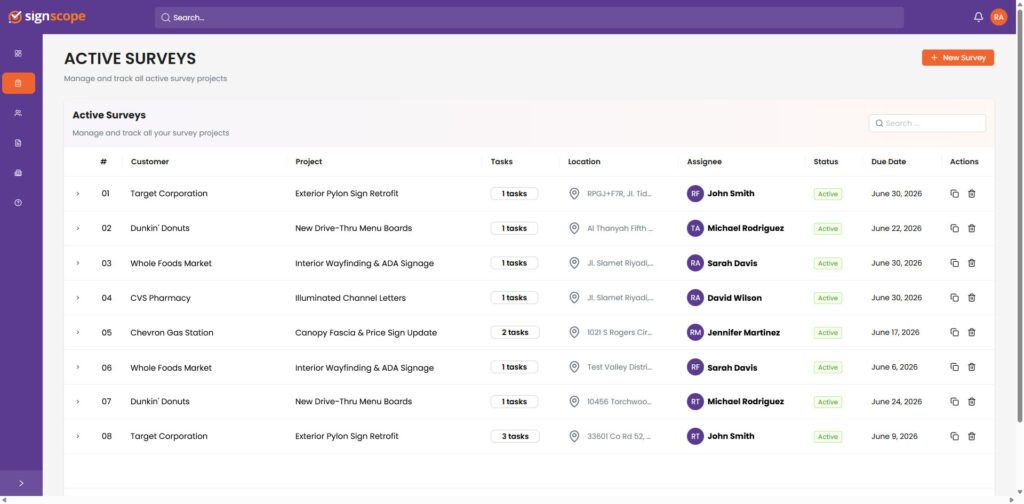
Task: Delete survey 02 Dunkin' Donuts
Action: point(972,228)
